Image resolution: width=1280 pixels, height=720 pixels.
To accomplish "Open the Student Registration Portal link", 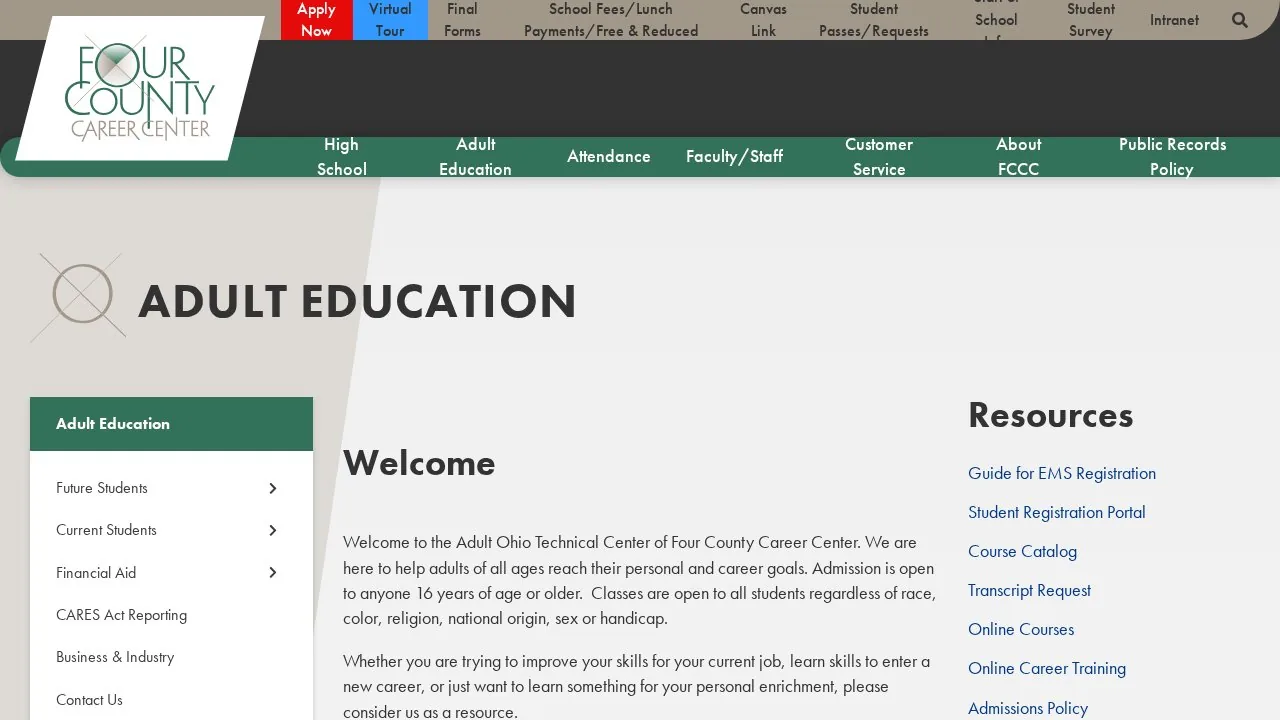I will 1057,512.
